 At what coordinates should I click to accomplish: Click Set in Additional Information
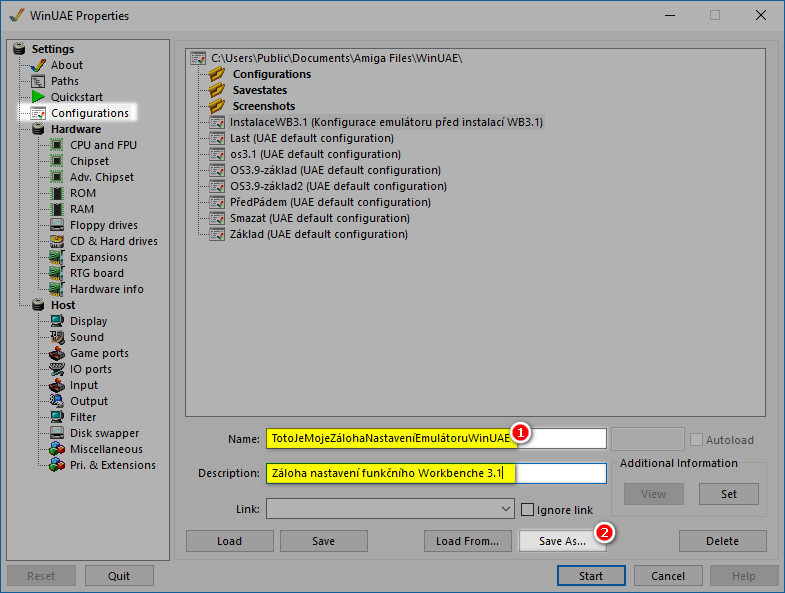pos(729,494)
